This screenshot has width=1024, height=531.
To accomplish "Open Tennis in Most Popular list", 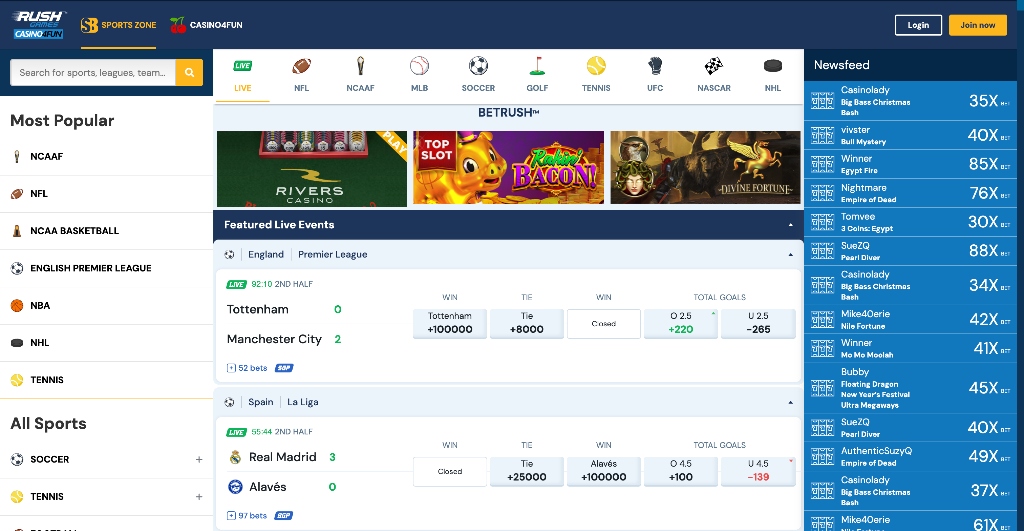I will point(106,380).
